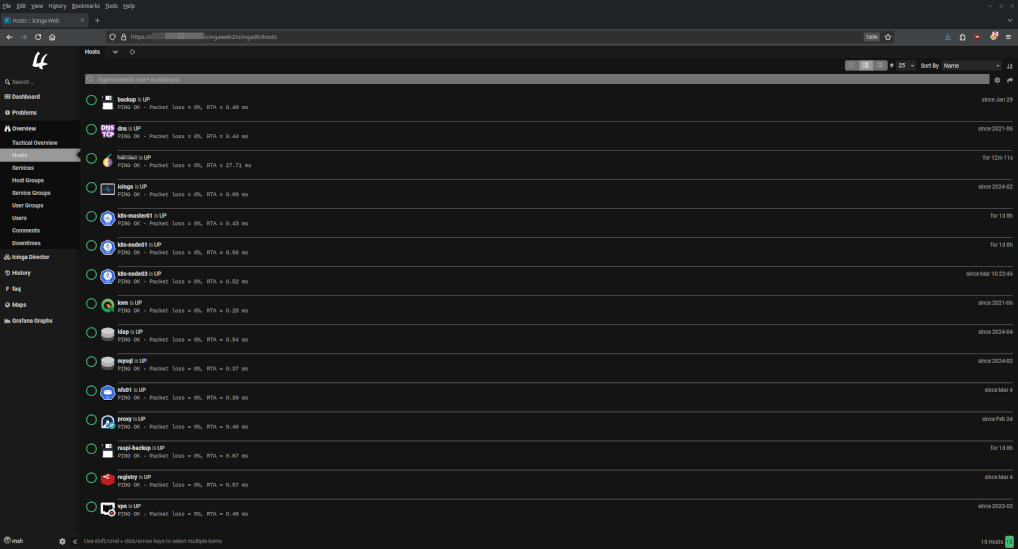Open the page size dropdown showing 25
Viewport: 1018px width, 549px height.
click(x=905, y=65)
